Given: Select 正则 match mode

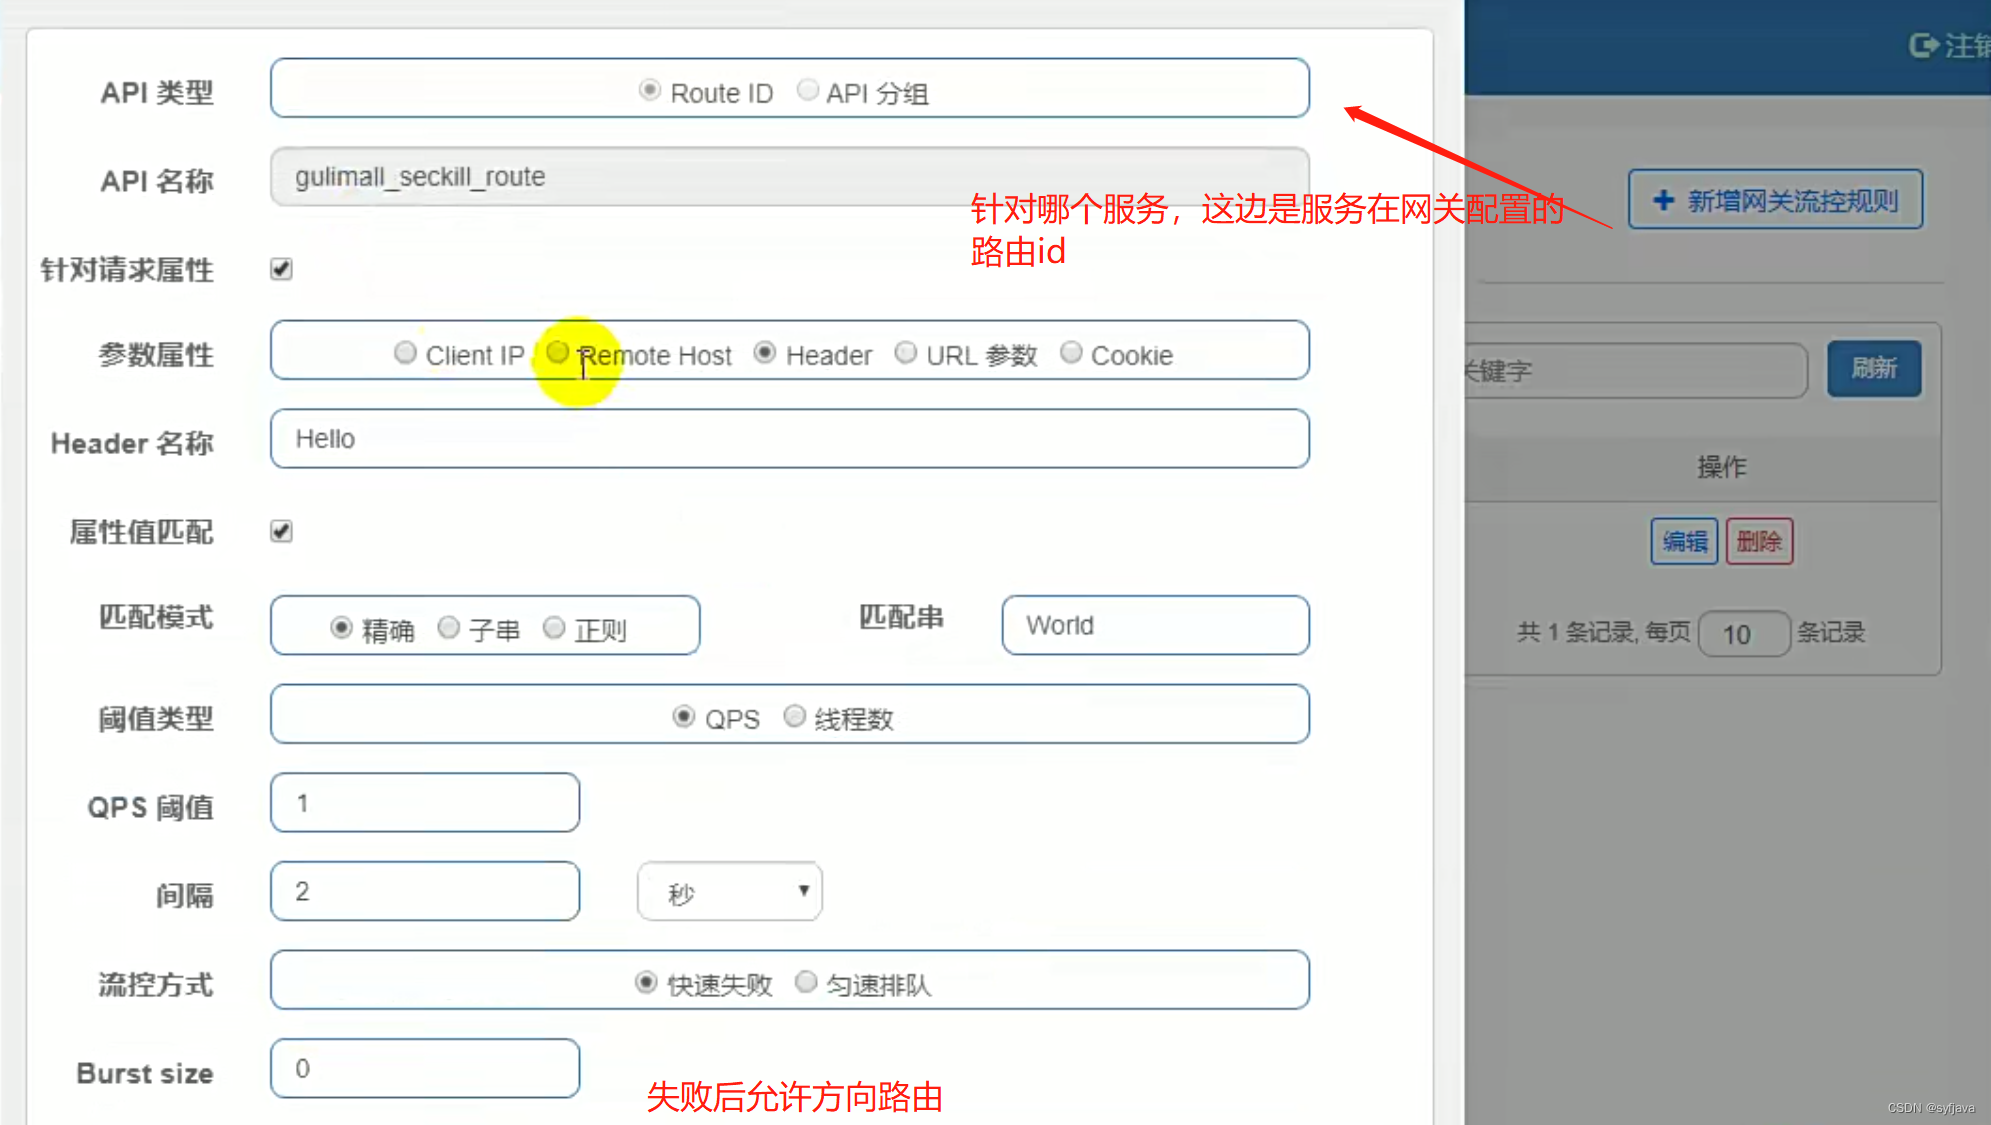Looking at the screenshot, I should [554, 627].
